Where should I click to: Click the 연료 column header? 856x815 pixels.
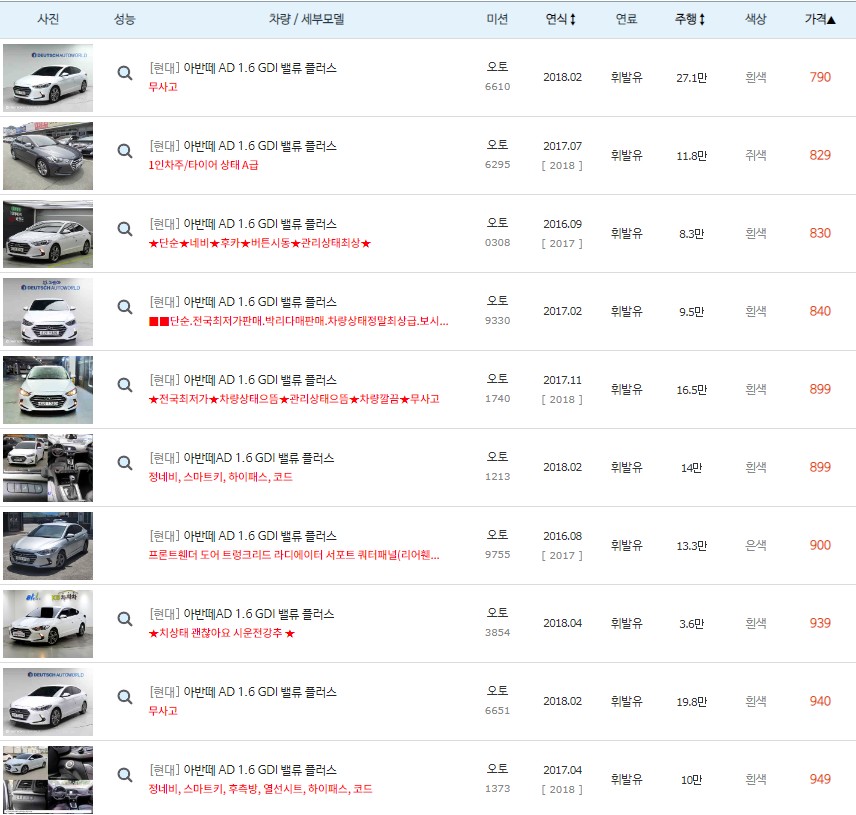click(626, 19)
